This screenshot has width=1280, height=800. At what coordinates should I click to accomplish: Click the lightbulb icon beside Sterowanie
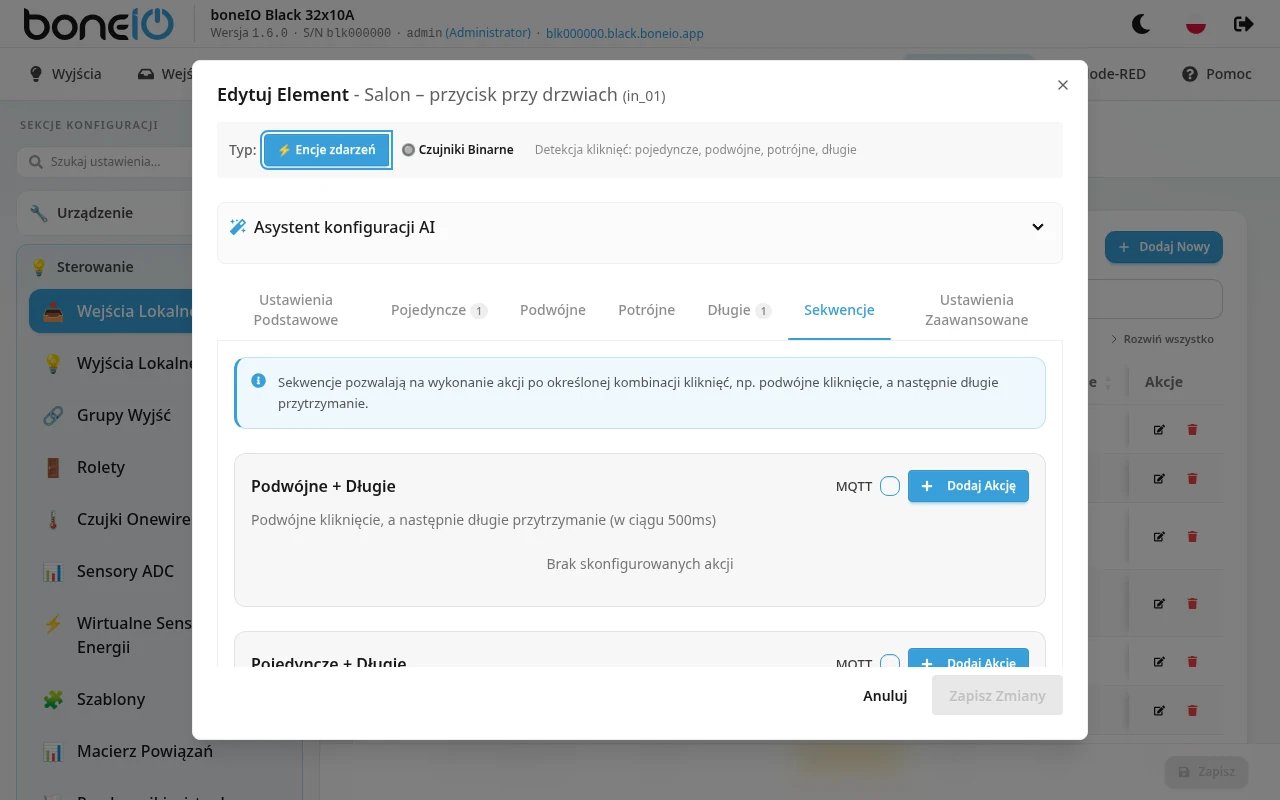tap(39, 267)
